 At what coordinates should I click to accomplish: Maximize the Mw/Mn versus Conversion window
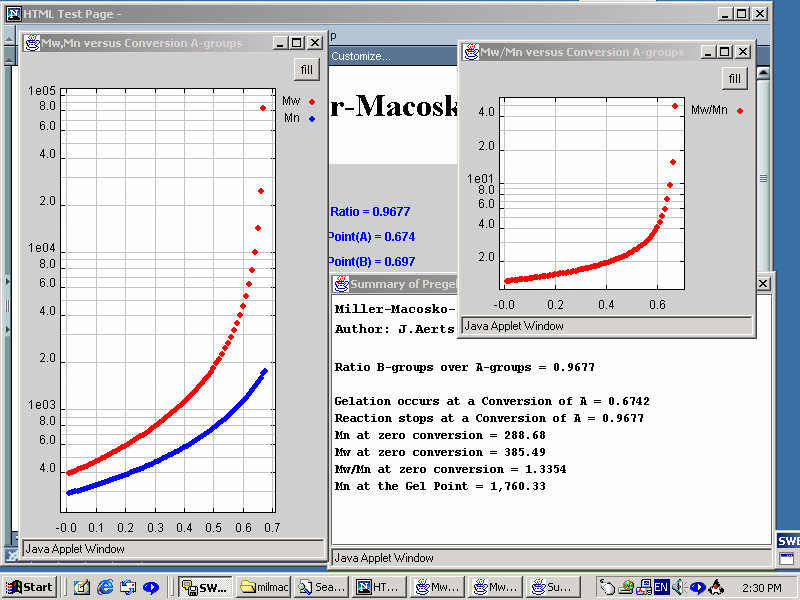pyautogui.click(x=725, y=52)
